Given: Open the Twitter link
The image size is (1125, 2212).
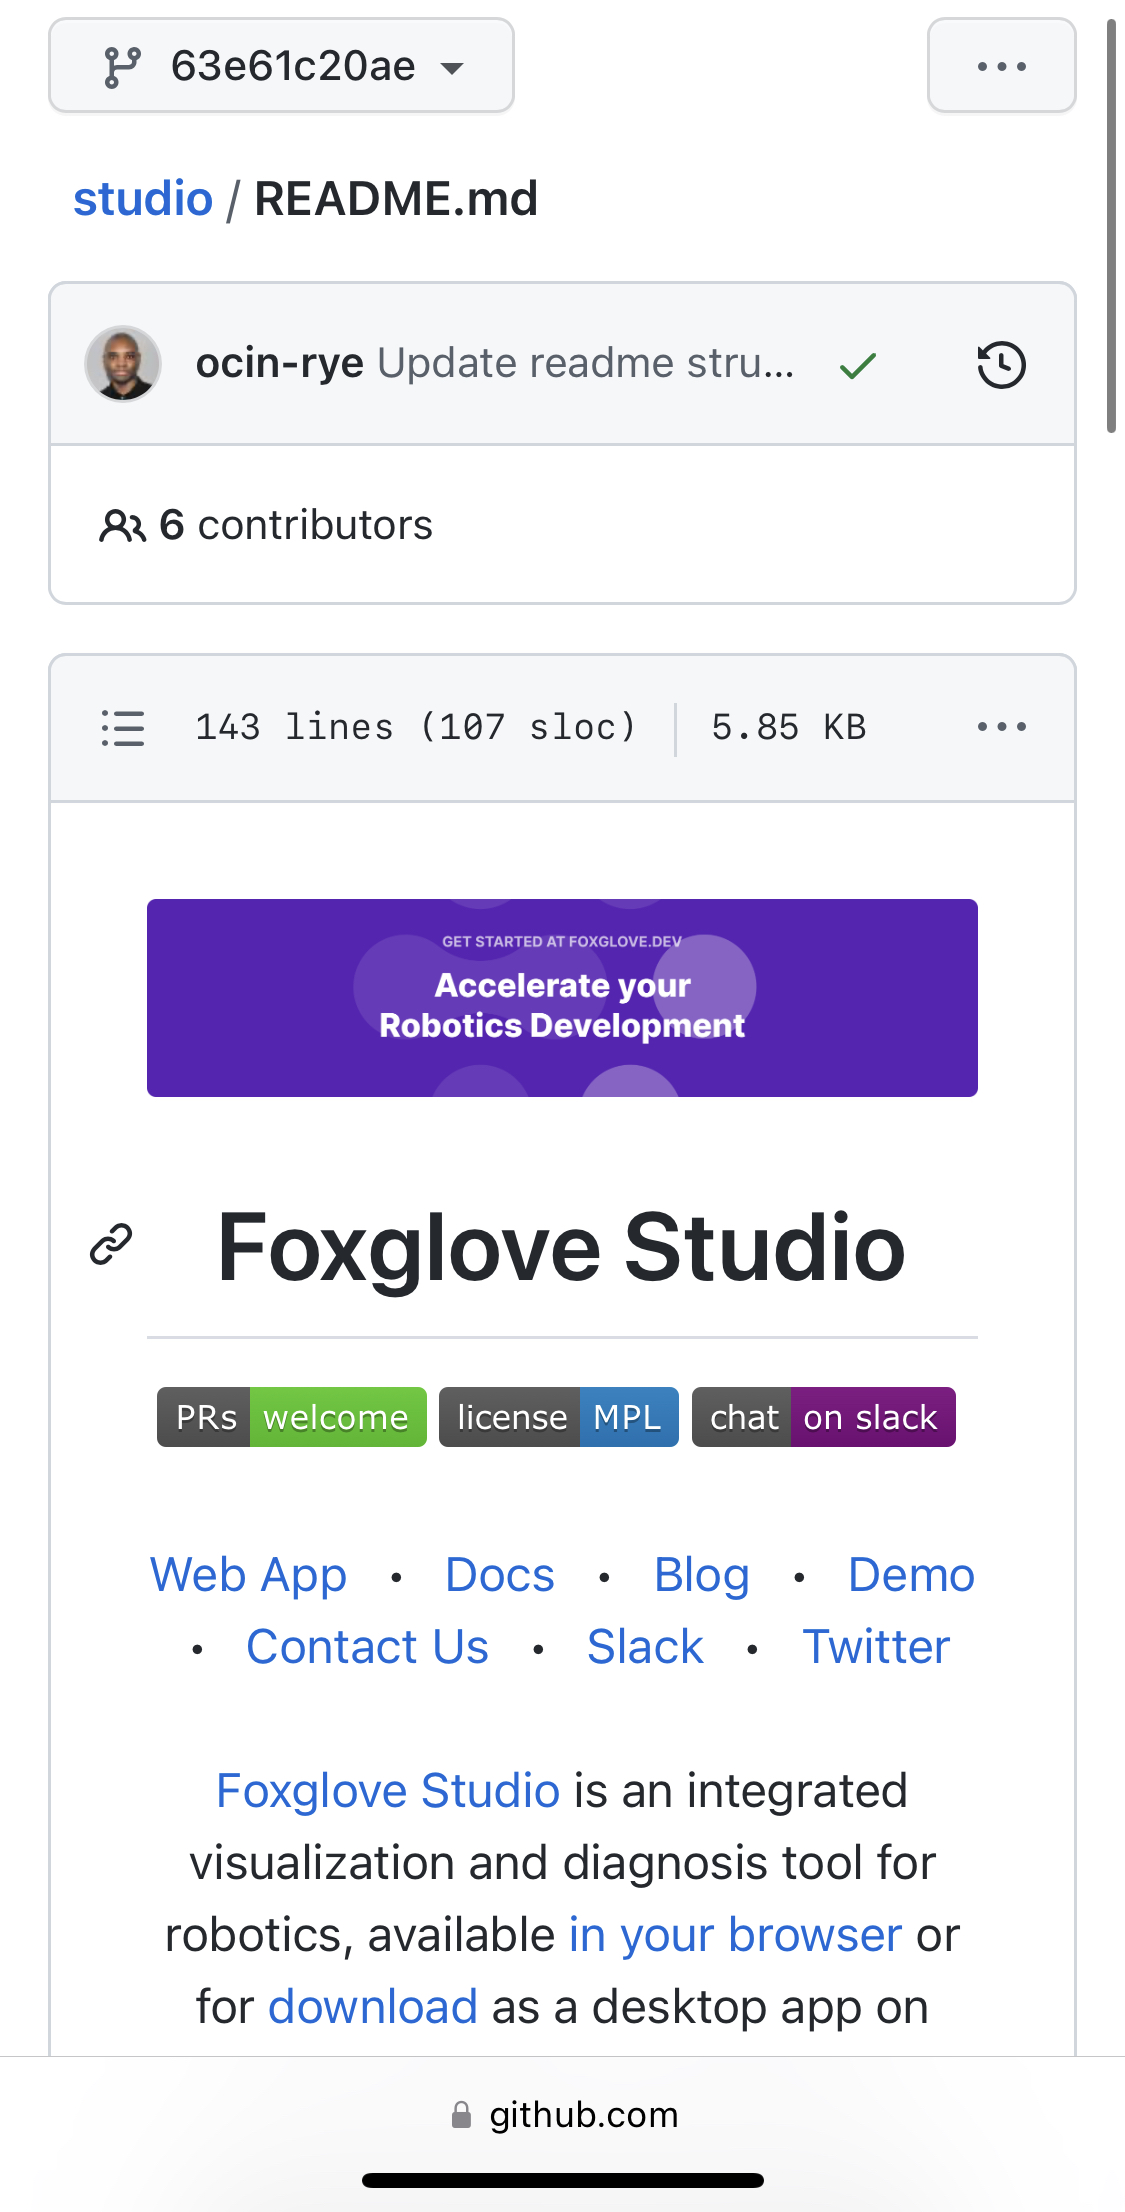Looking at the screenshot, I should coord(876,1647).
